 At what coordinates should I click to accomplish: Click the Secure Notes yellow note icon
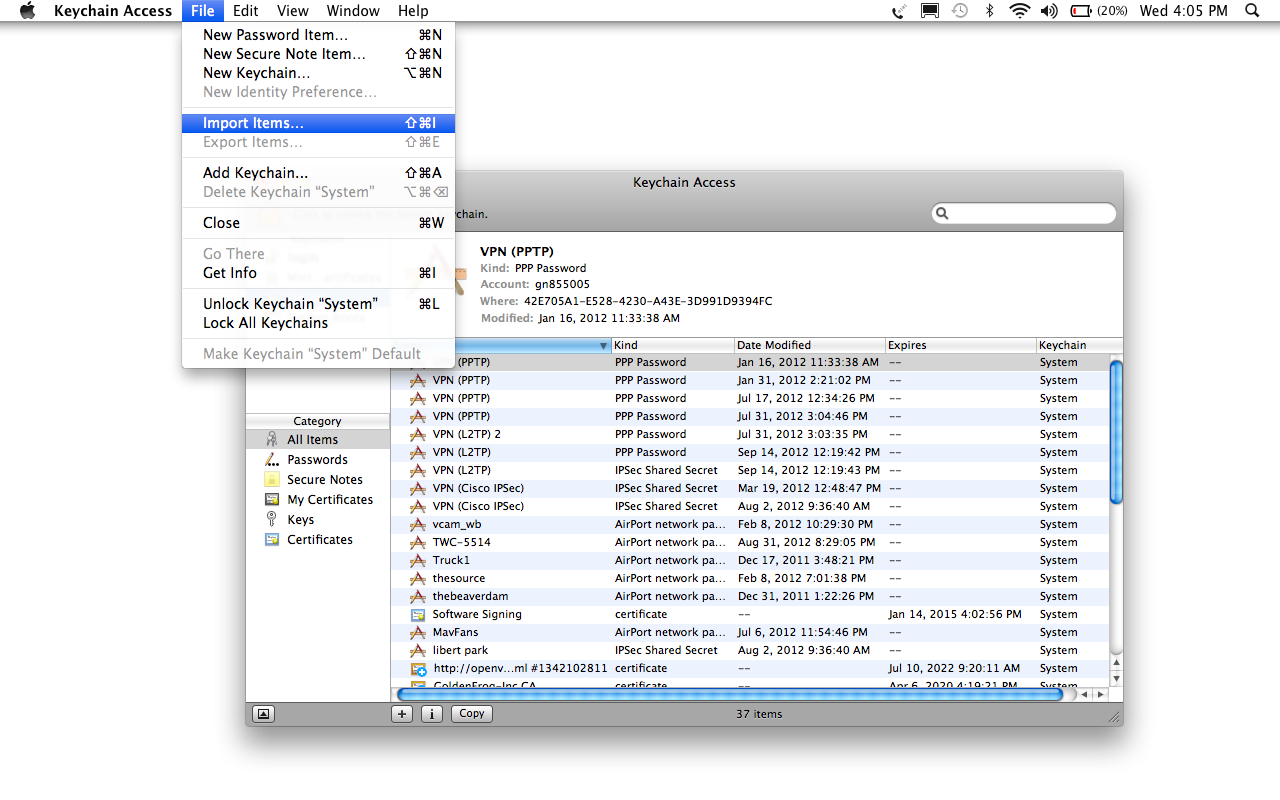(x=271, y=479)
